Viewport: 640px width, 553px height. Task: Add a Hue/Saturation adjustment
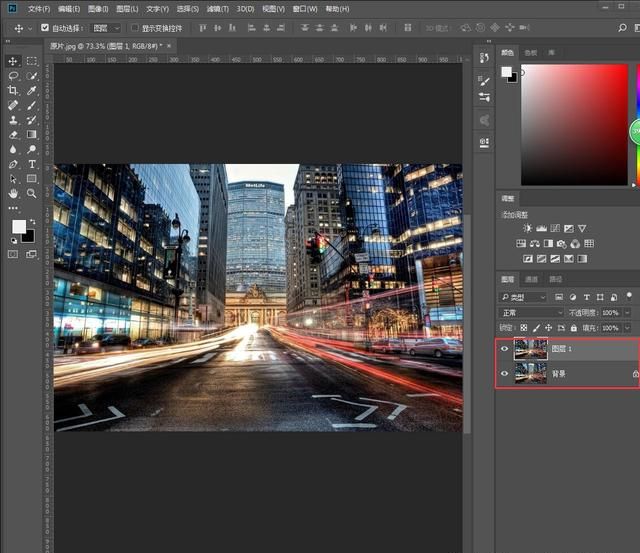[521, 244]
